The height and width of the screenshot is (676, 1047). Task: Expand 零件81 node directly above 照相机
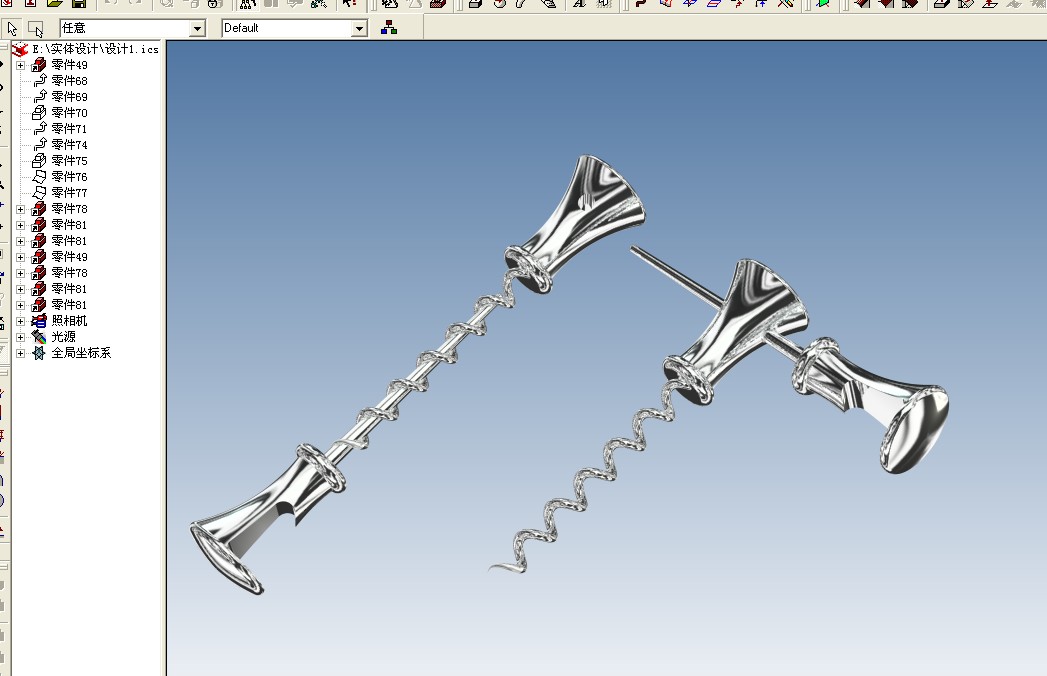(21, 305)
